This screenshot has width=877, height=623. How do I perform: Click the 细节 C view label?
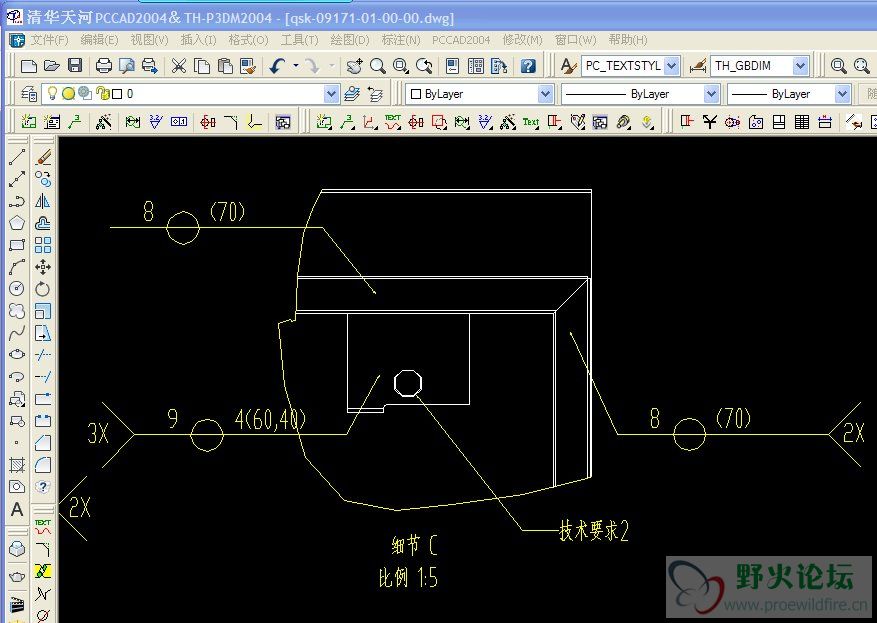click(414, 545)
